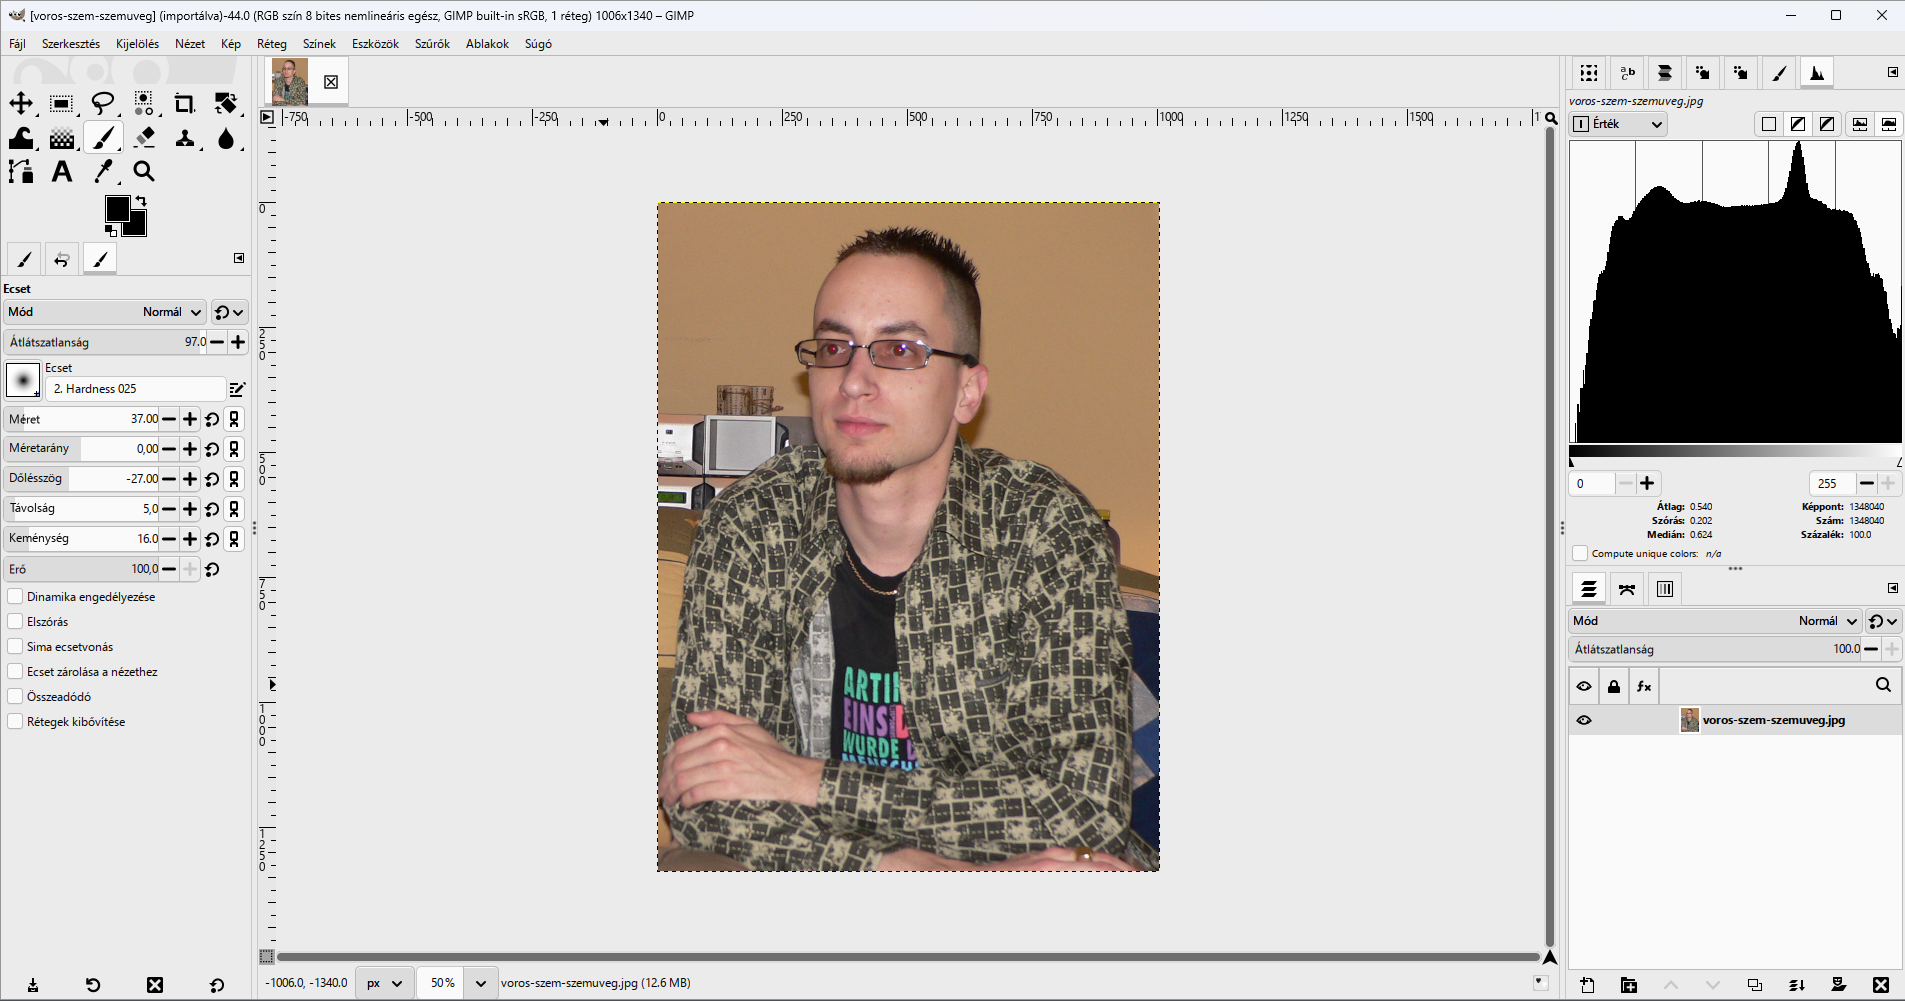Viewport: 1905px width, 1001px height.
Task: Enable the Dinamika engedélyezése checkbox
Action: coord(16,597)
